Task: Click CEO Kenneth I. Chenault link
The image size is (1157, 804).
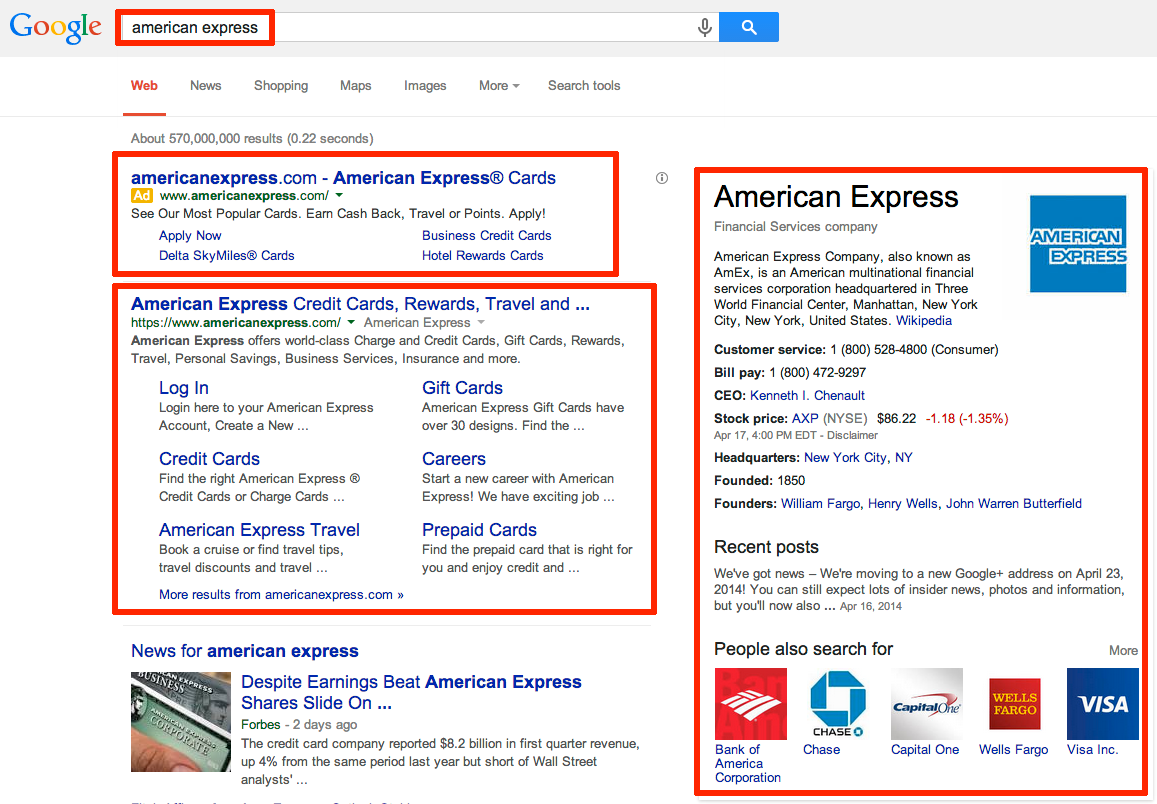Action: pos(807,395)
